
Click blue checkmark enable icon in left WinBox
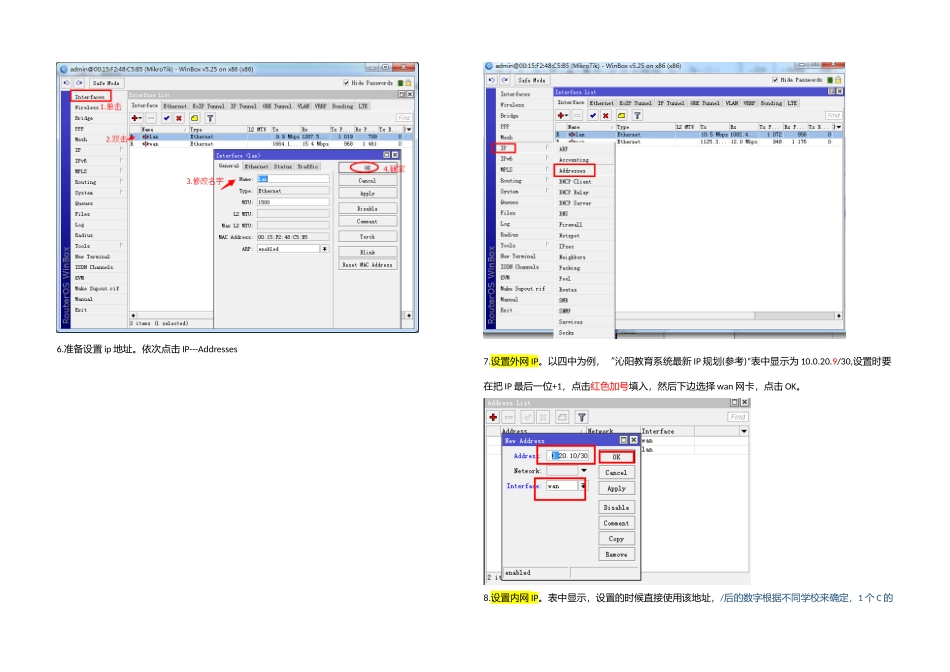click(x=166, y=118)
